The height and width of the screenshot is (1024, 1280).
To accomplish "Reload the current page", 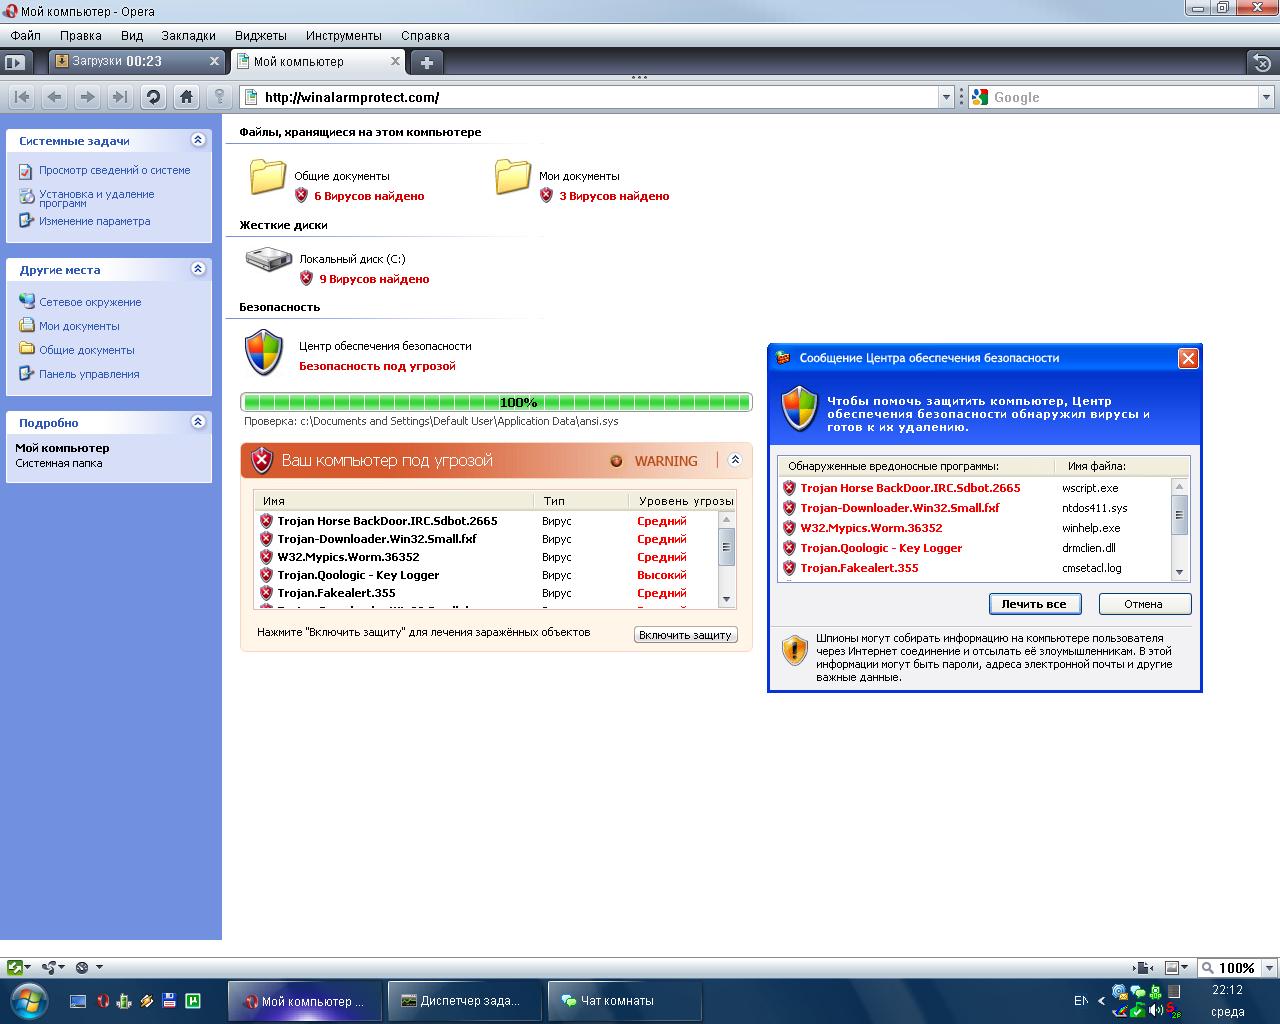I will pos(153,97).
